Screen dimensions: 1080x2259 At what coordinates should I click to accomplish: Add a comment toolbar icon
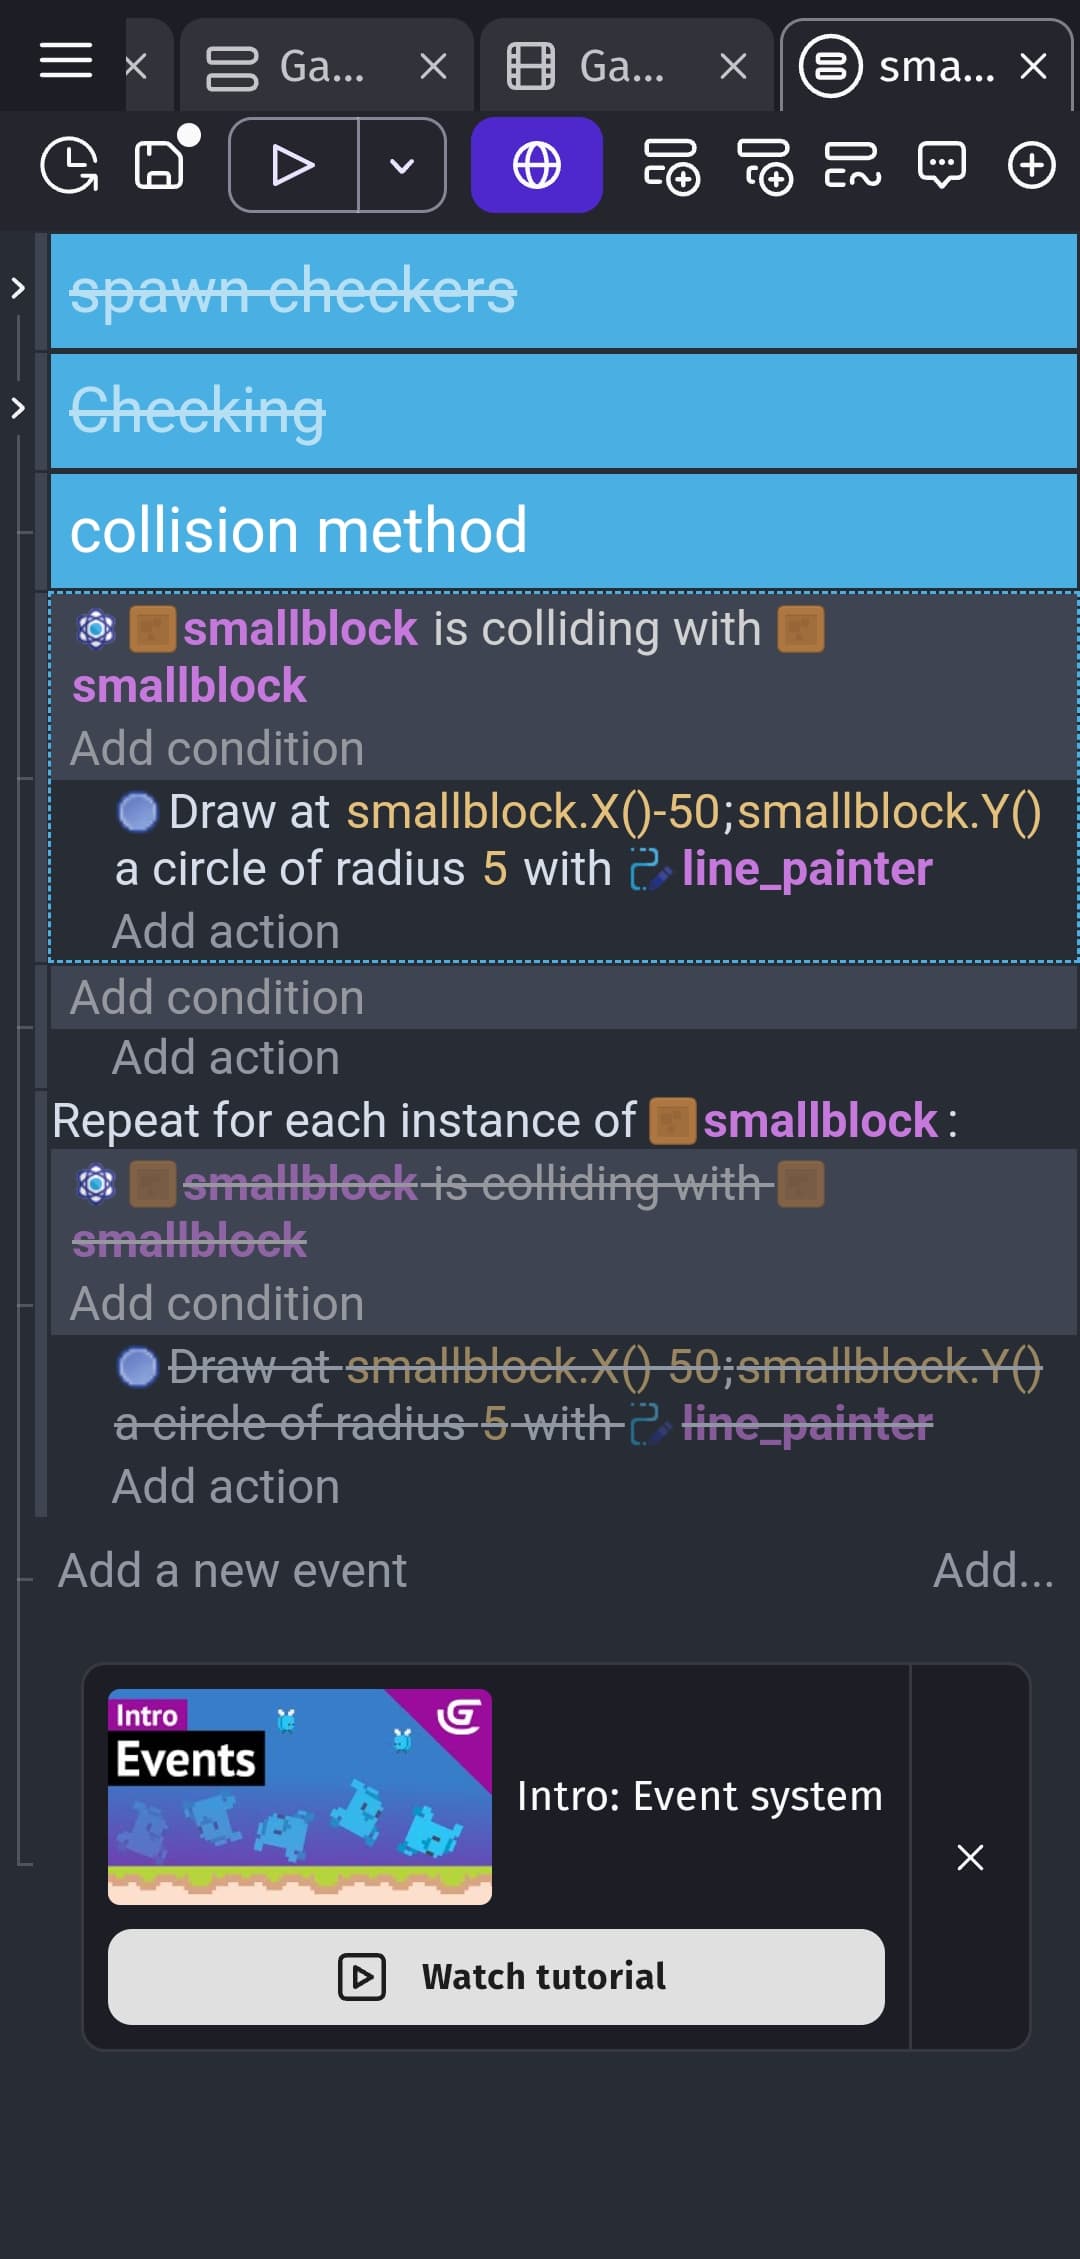(942, 165)
